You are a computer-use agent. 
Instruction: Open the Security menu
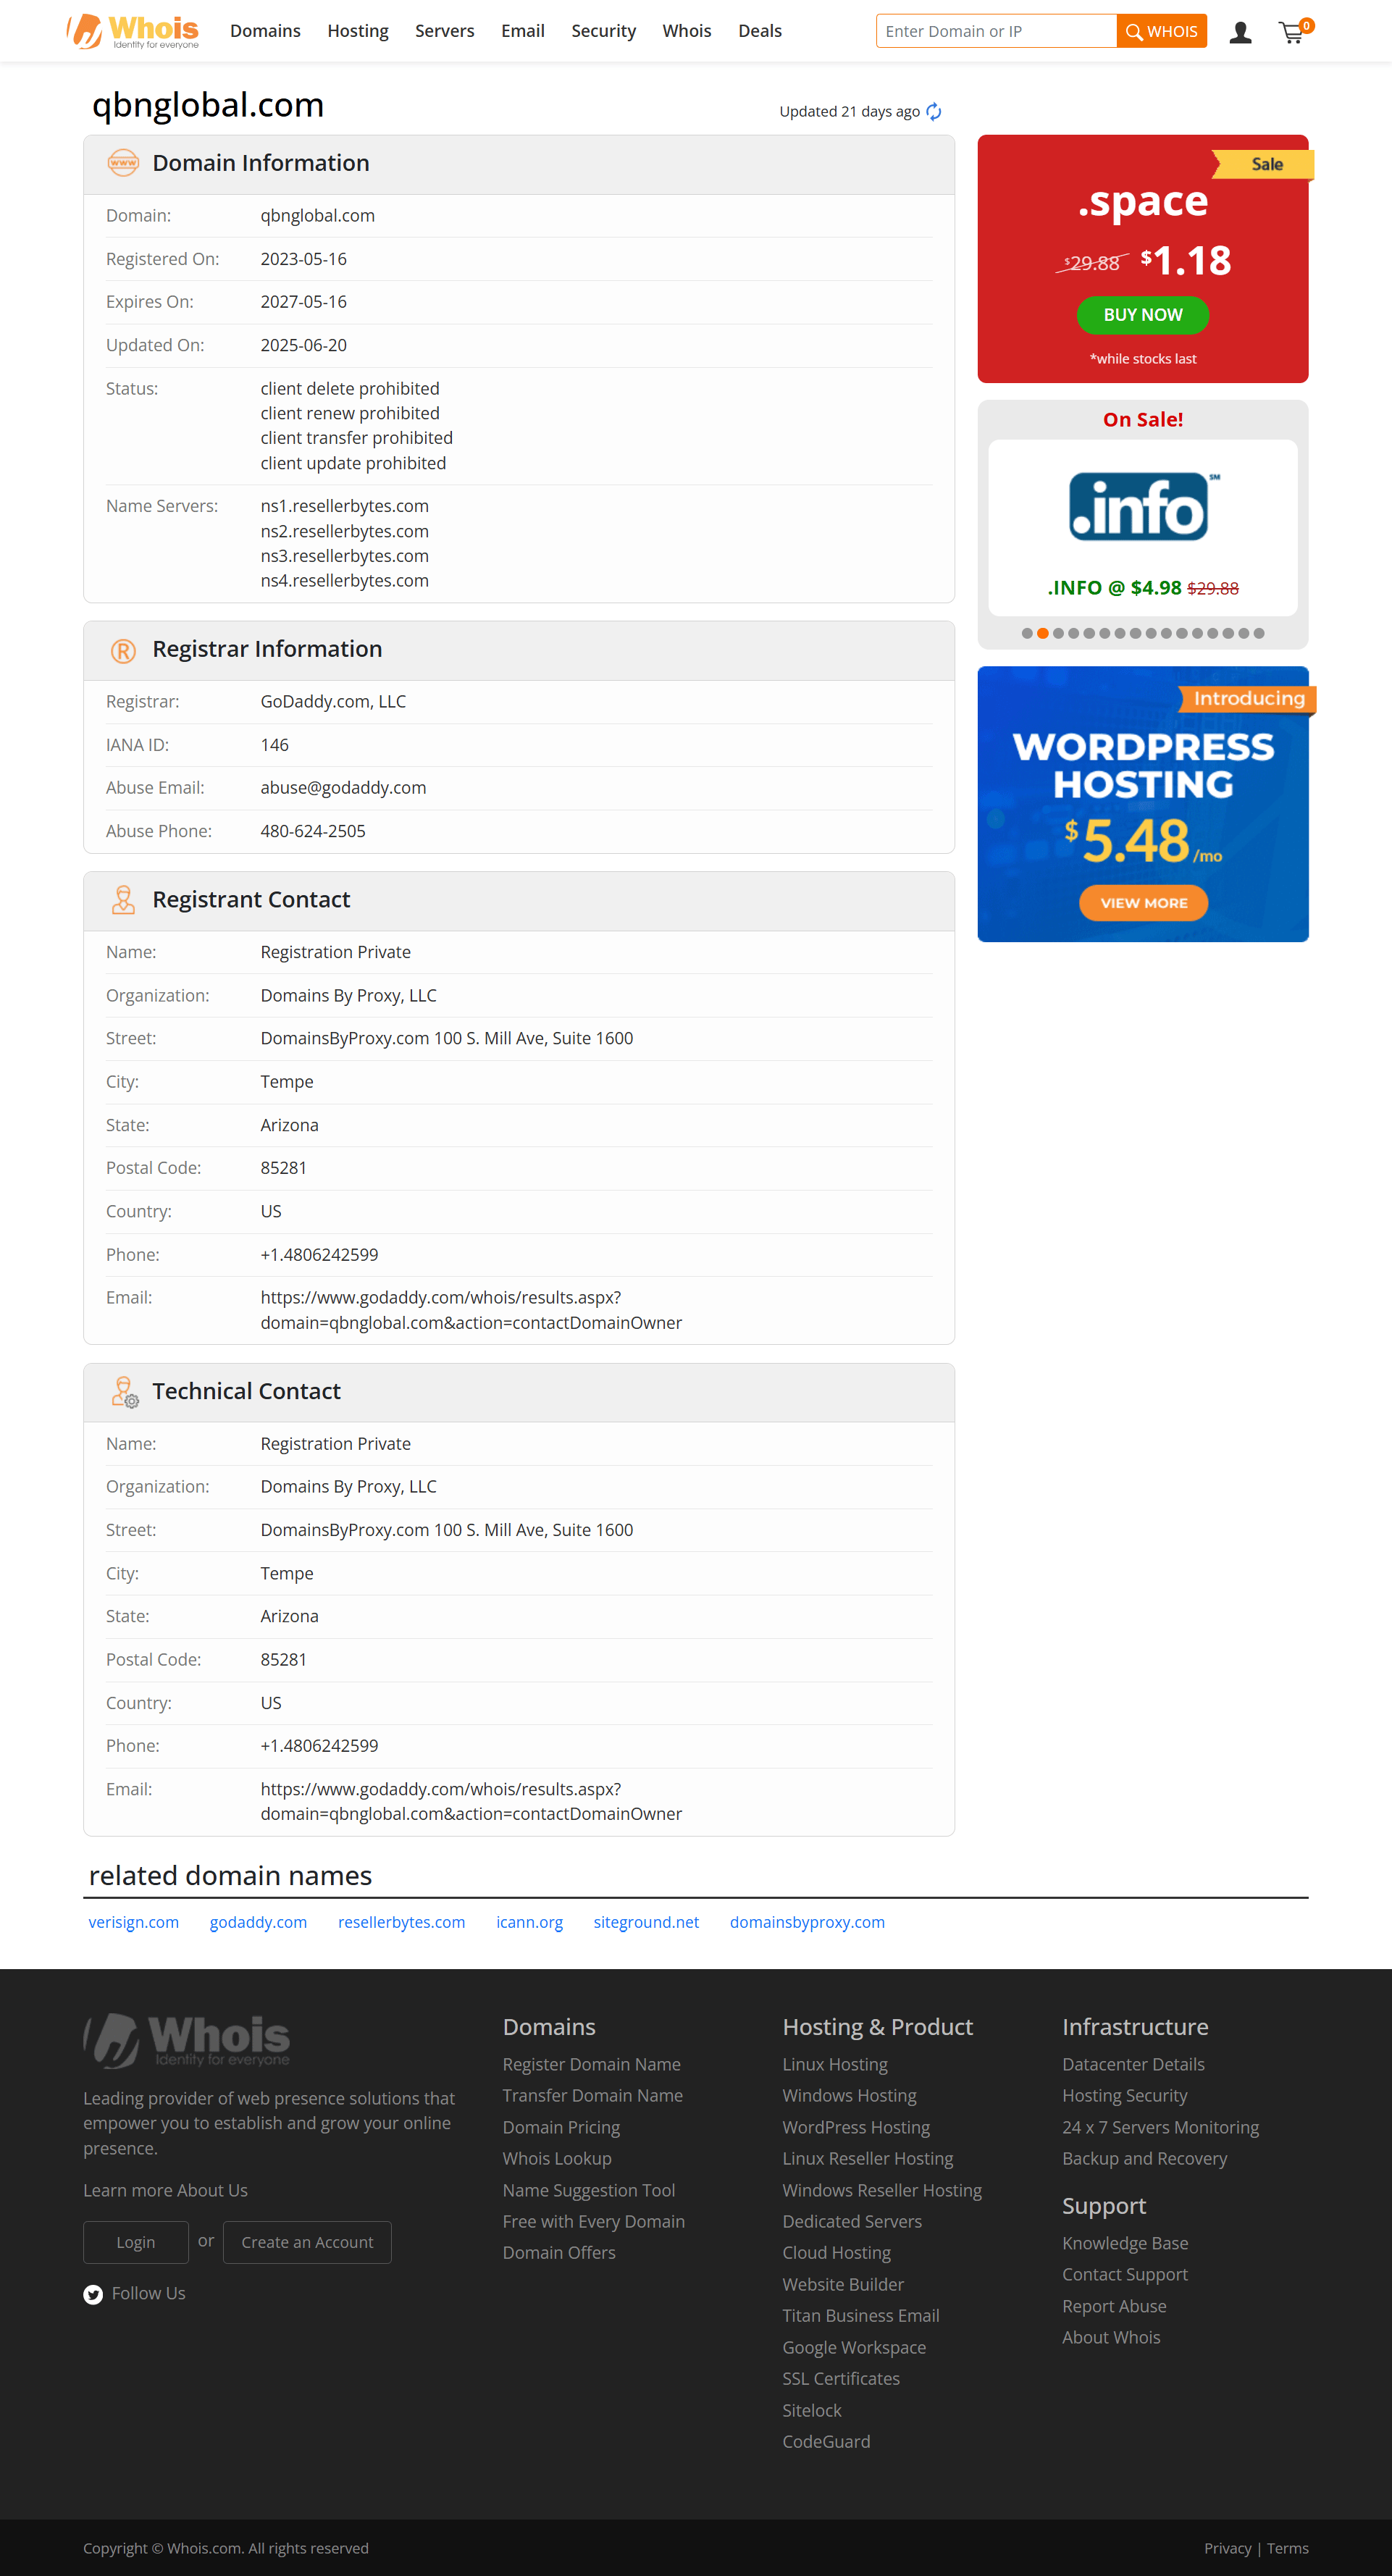(x=603, y=31)
